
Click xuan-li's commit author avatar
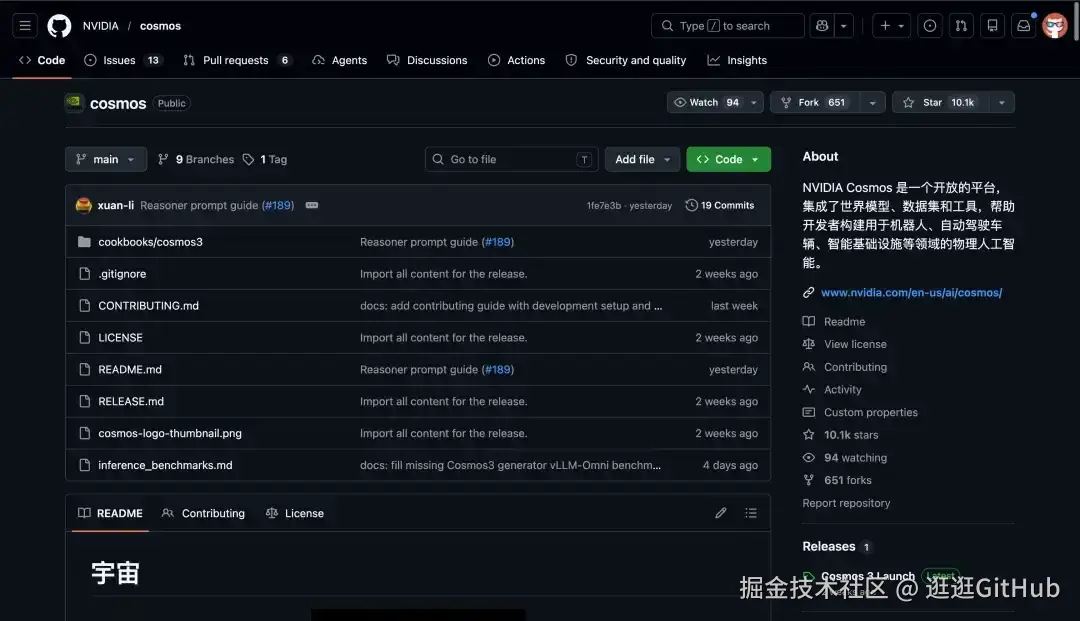[83, 205]
